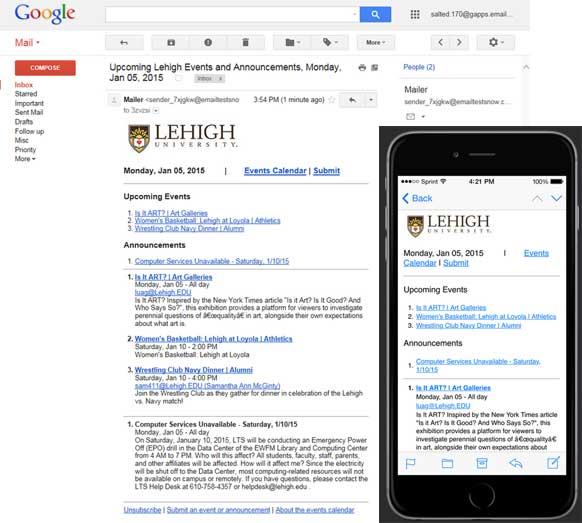The height and width of the screenshot is (523, 582).
Task: Open the Events Calendar link in the email
Action: click(275, 171)
